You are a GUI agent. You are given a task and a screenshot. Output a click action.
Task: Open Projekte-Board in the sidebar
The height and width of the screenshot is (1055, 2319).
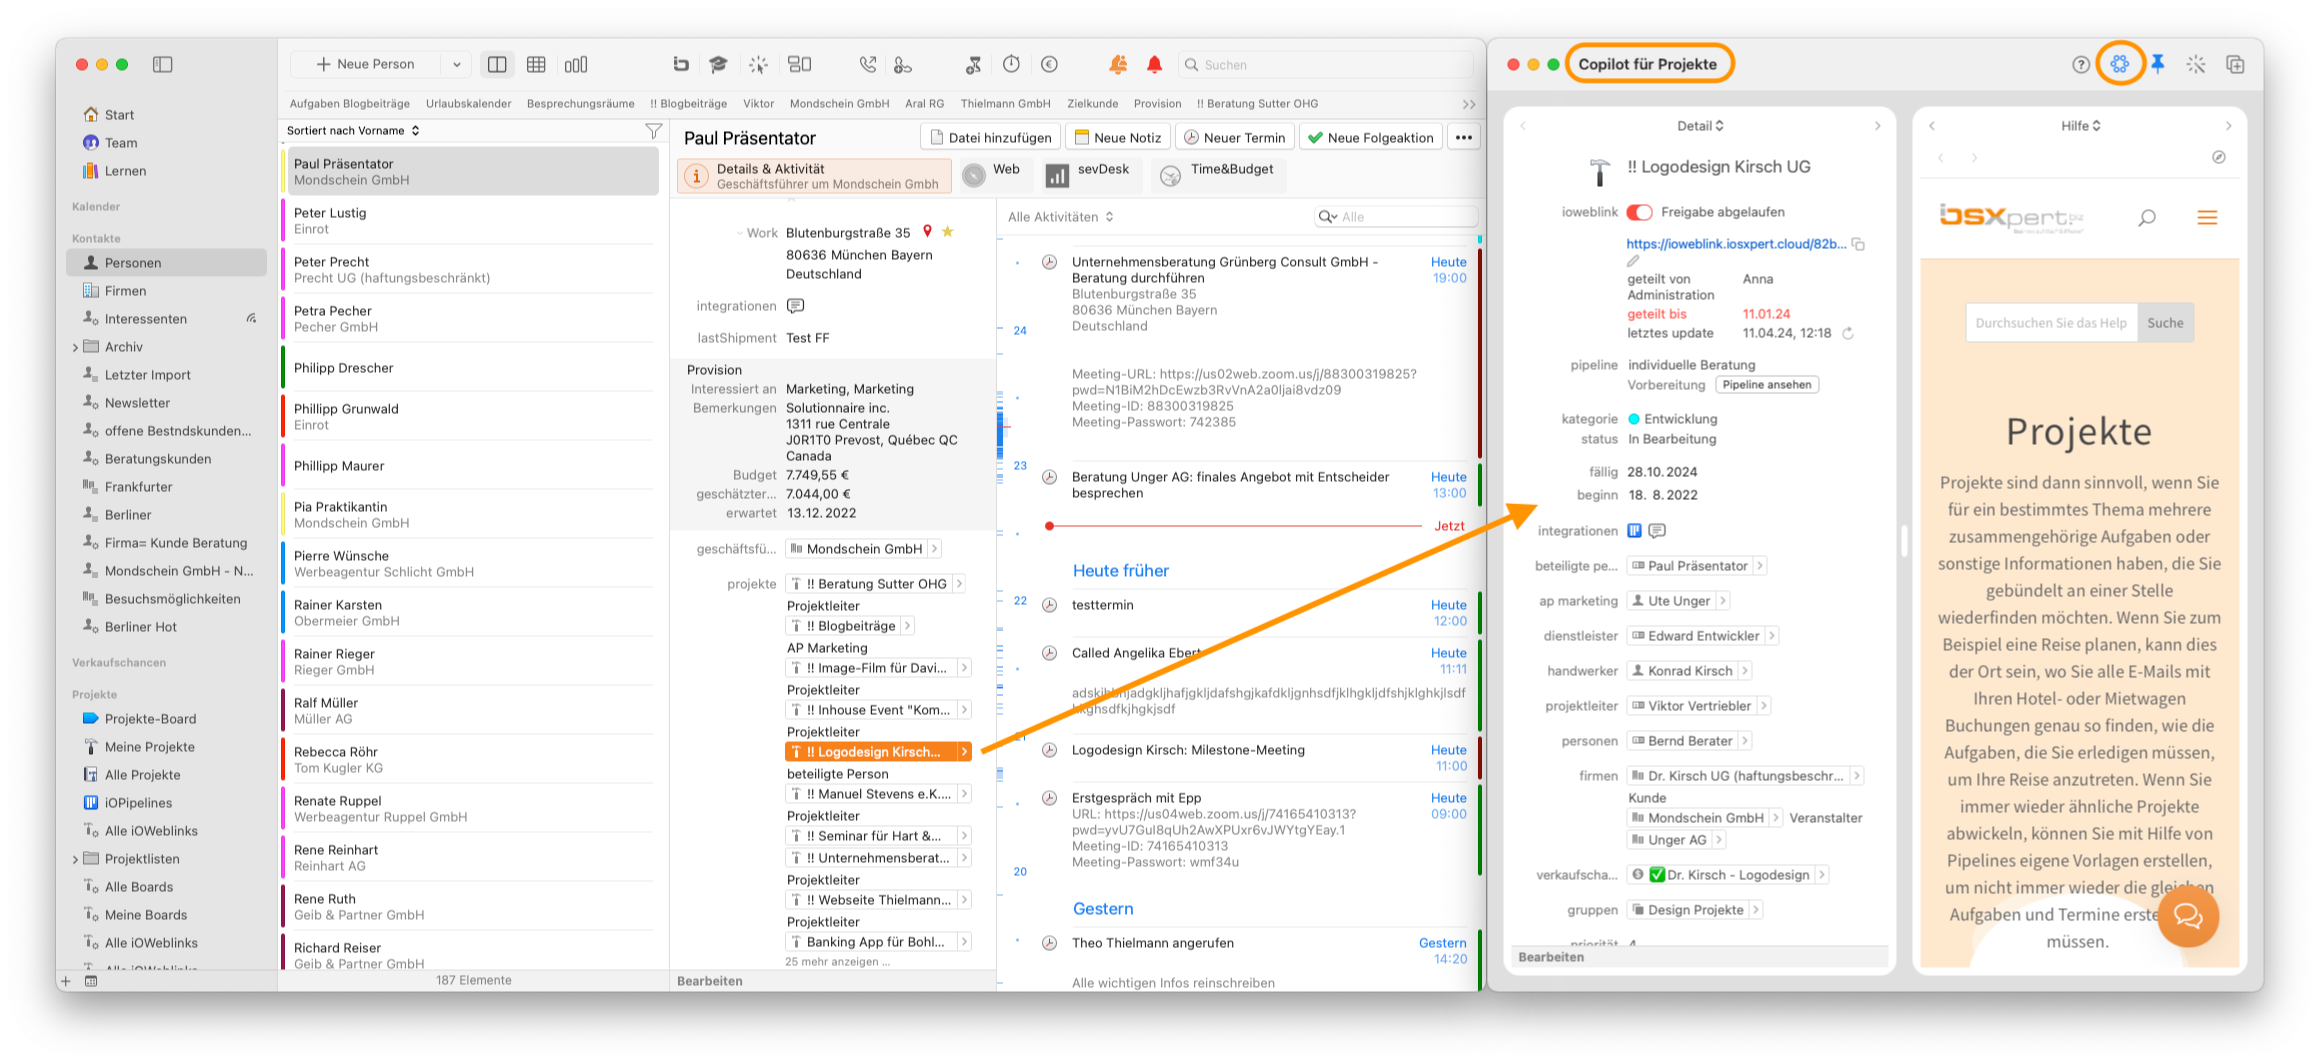166,719
